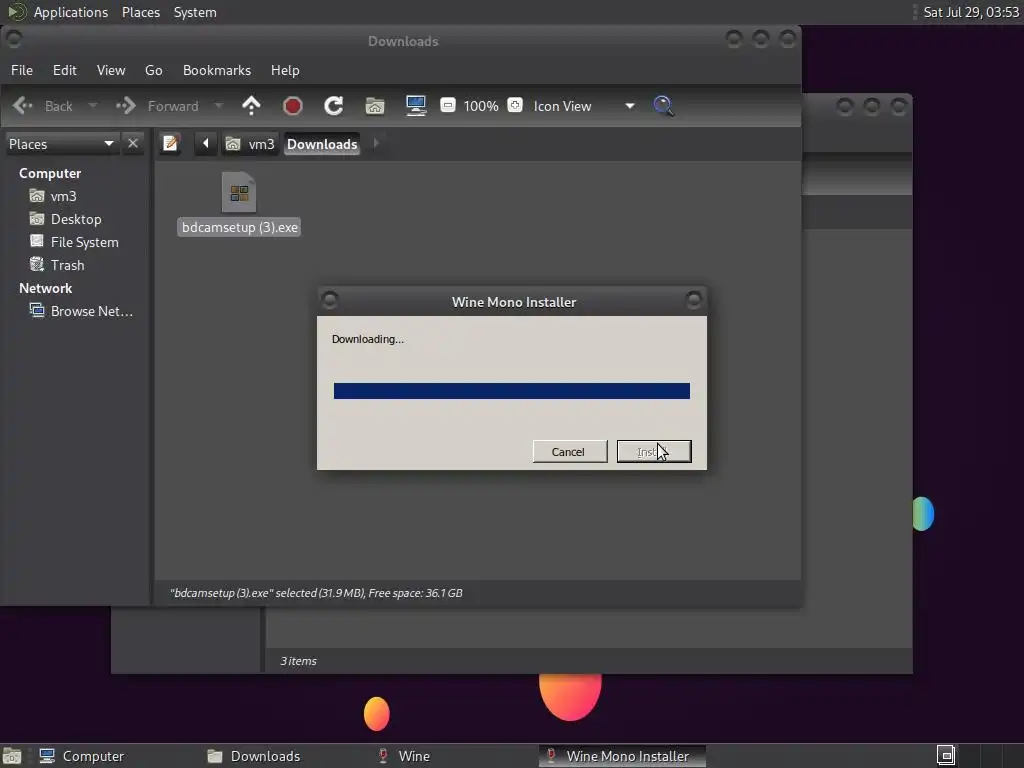The image size is (1024, 768).
Task: Open the File menu
Action: point(22,70)
